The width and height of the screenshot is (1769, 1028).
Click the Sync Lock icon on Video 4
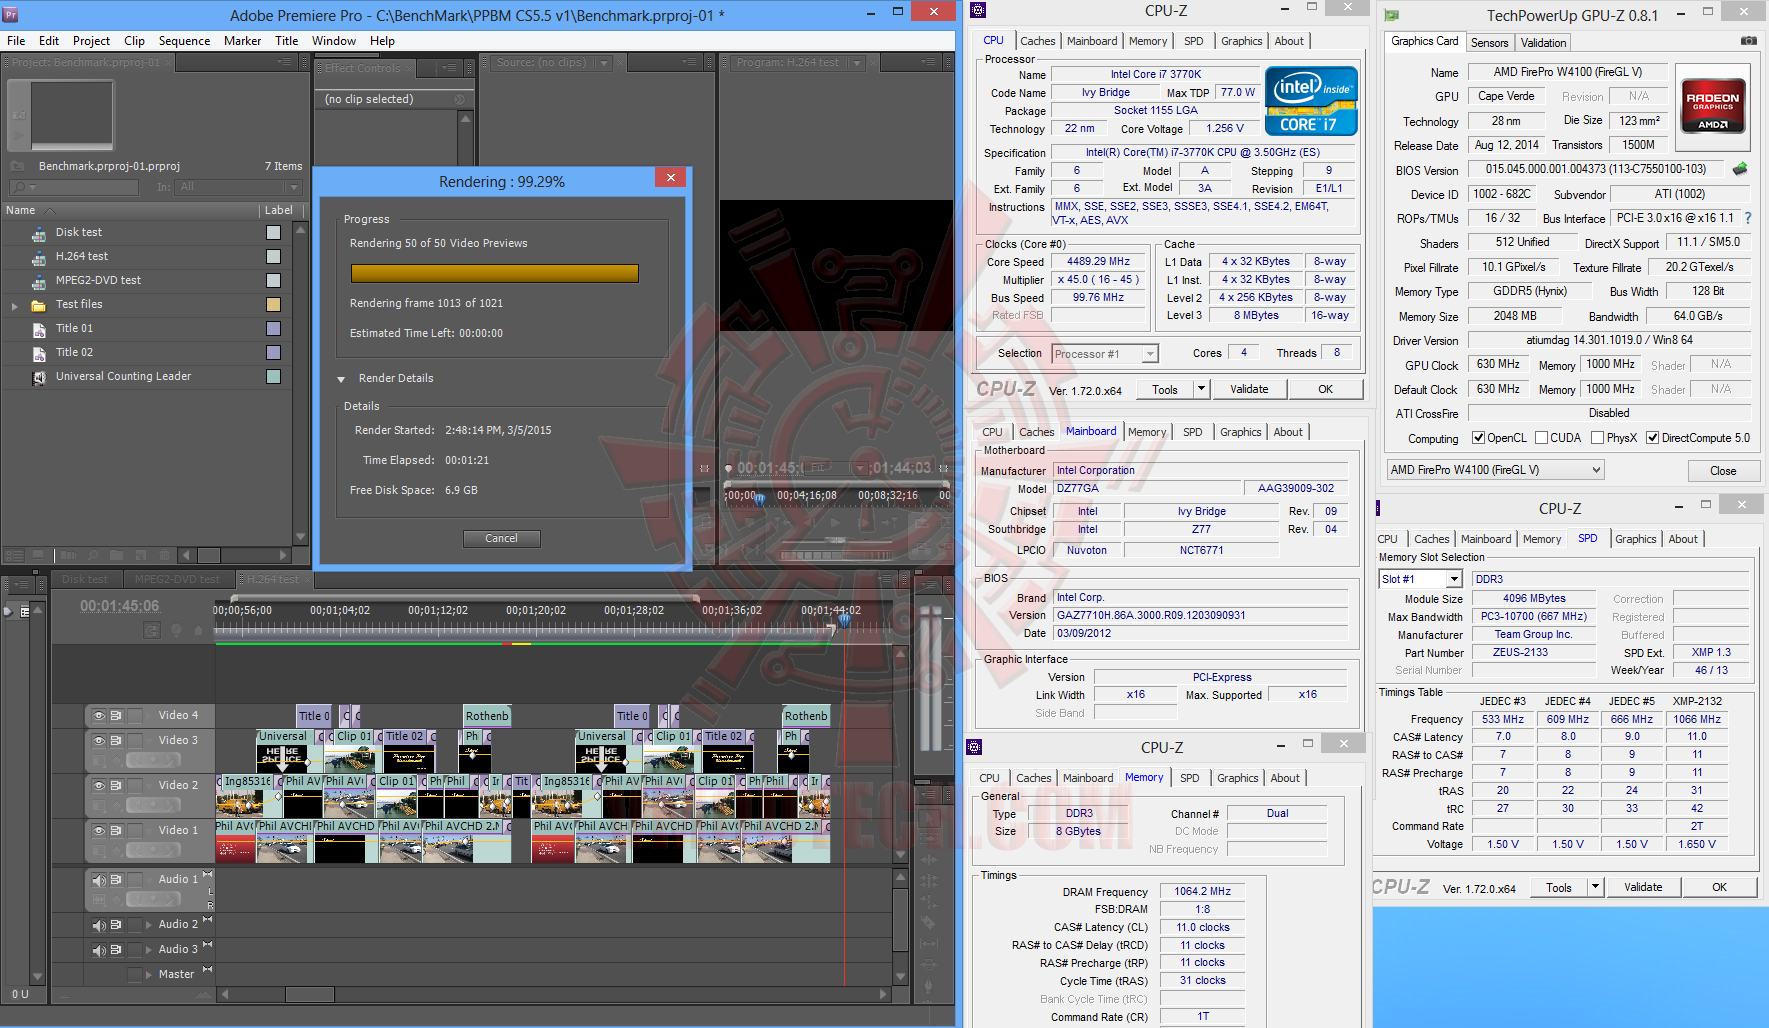coord(116,716)
